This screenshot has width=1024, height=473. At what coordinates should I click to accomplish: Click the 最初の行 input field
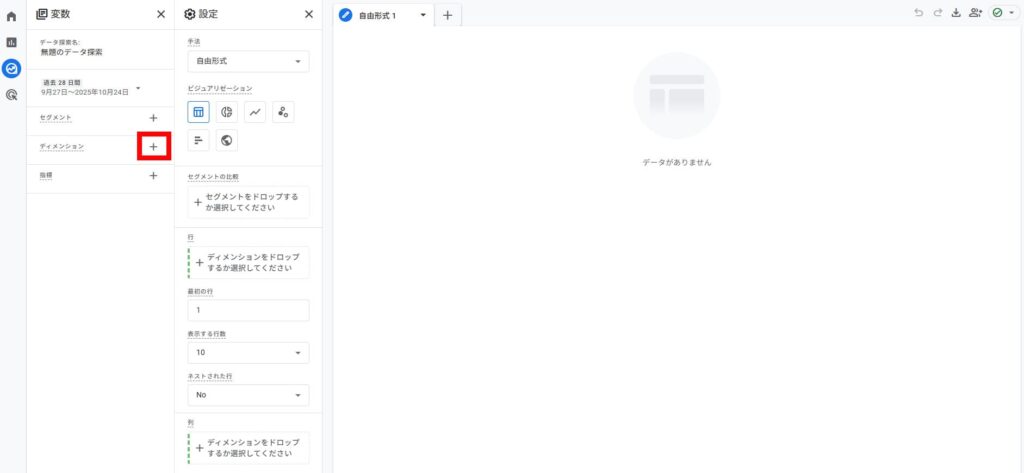click(x=248, y=310)
